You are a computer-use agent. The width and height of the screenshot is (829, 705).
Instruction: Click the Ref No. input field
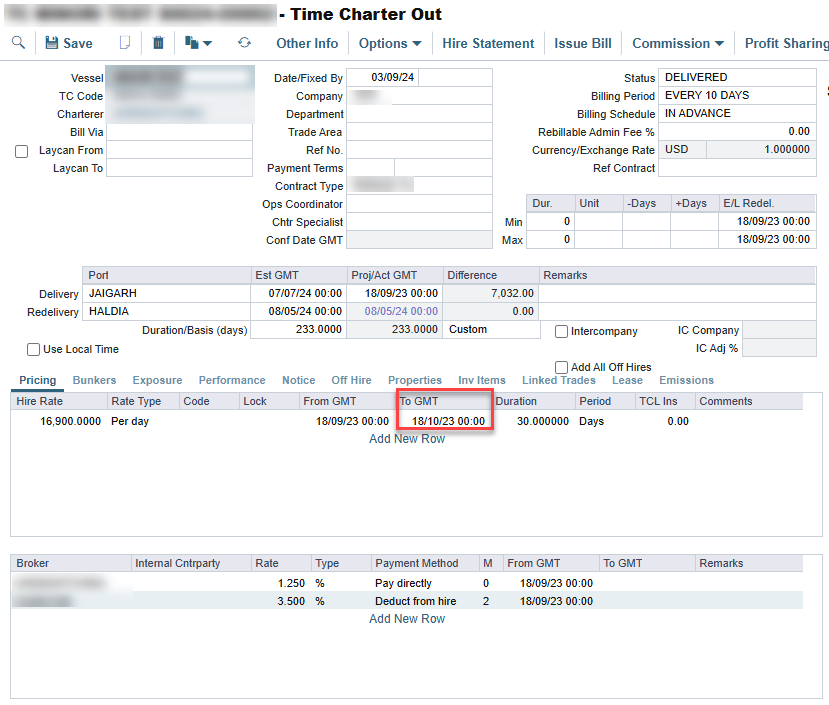pos(419,150)
